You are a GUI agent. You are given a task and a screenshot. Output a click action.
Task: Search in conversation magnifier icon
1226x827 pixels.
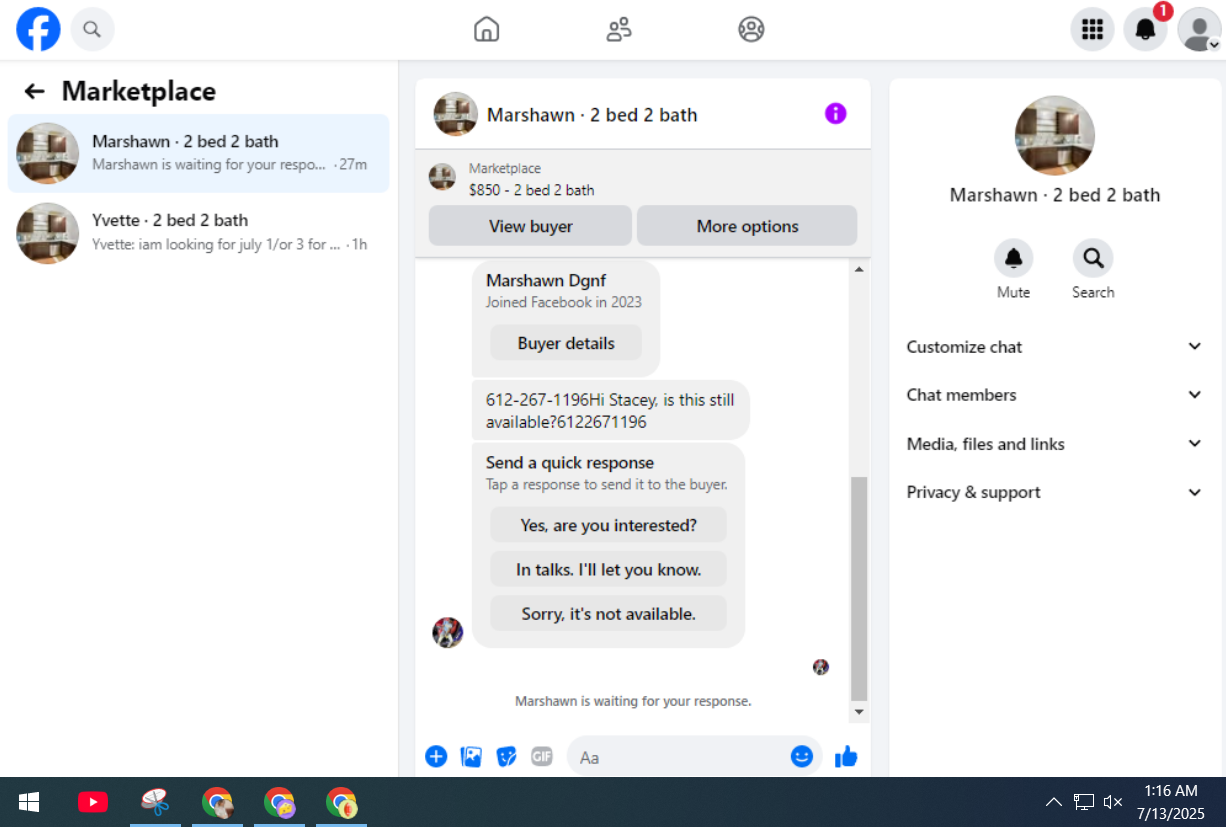pyautogui.click(x=1093, y=259)
